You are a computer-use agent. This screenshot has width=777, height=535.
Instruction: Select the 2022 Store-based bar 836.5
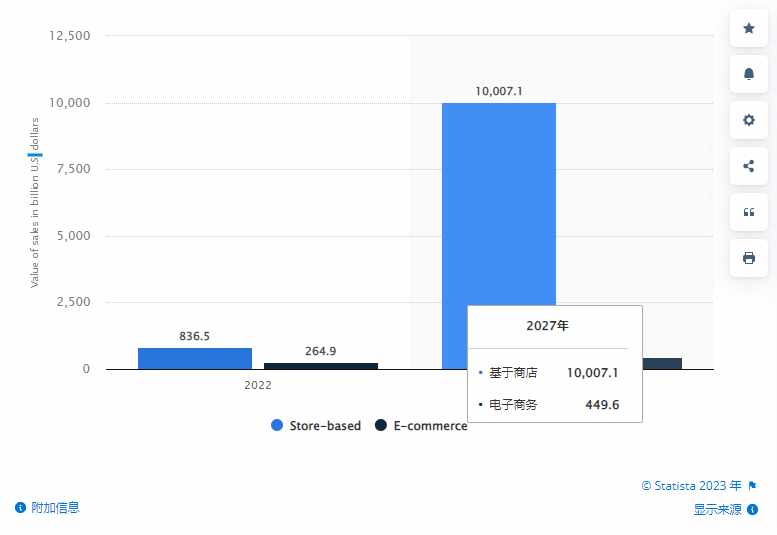pos(195,359)
